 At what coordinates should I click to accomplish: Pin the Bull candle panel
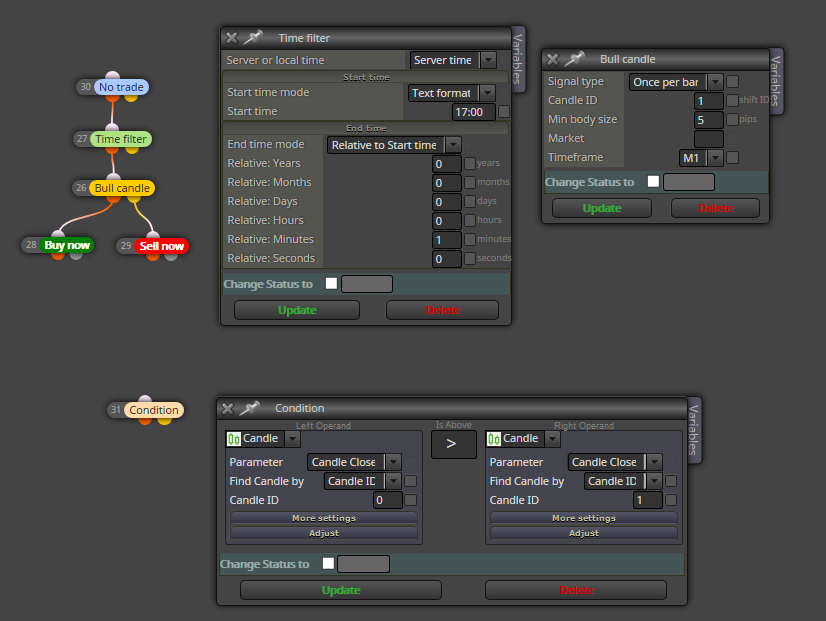coord(574,58)
